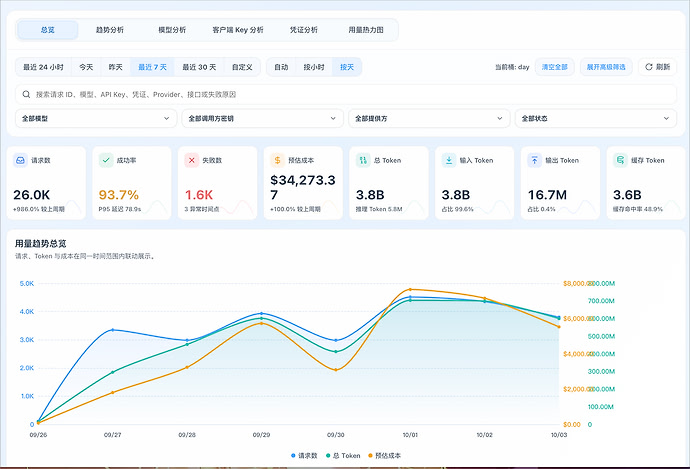Click the 10/01 orange peak data point
Screen dimensions: 690x469
pos(410,289)
